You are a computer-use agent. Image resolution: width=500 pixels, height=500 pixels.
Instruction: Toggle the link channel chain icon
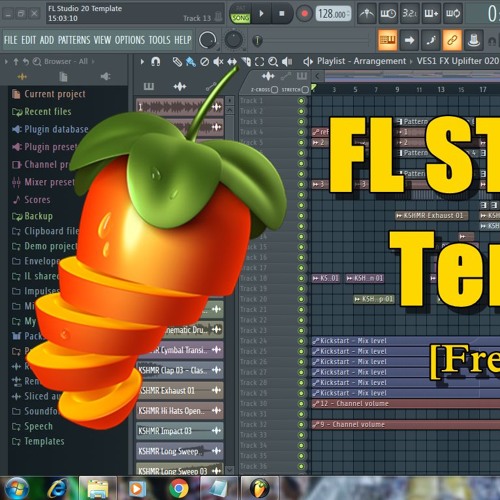[452, 40]
